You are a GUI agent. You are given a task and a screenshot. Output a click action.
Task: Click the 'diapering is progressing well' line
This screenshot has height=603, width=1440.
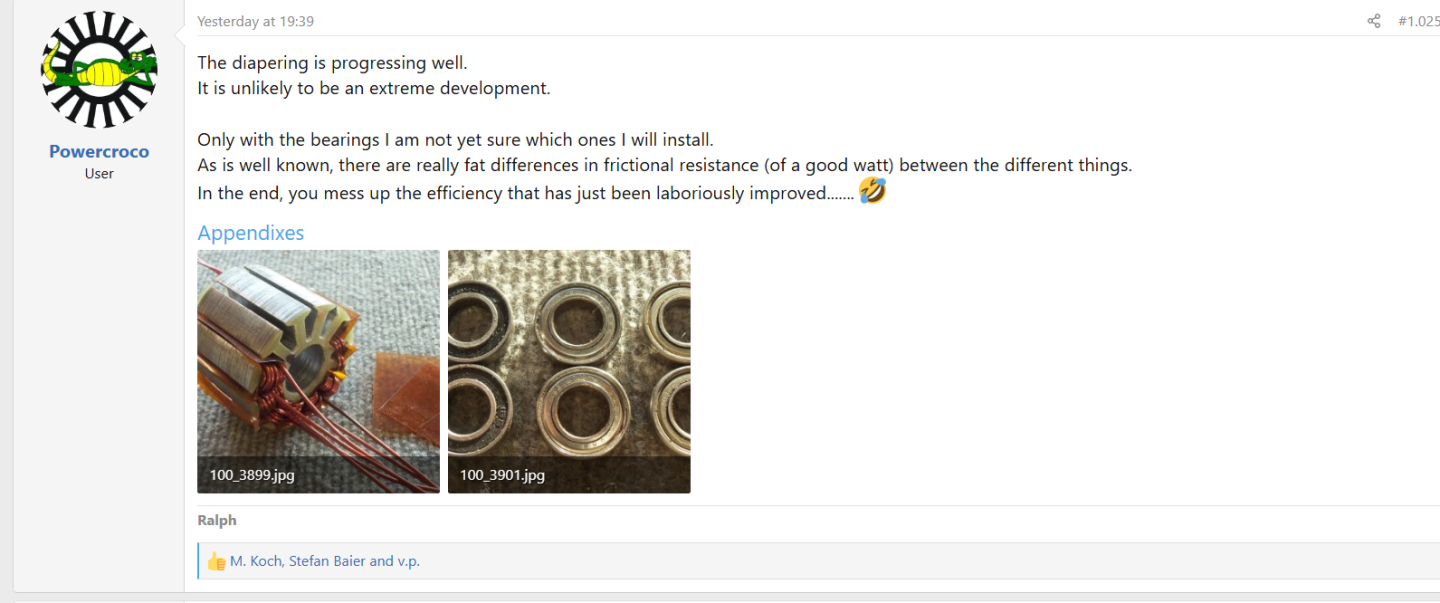click(332, 63)
